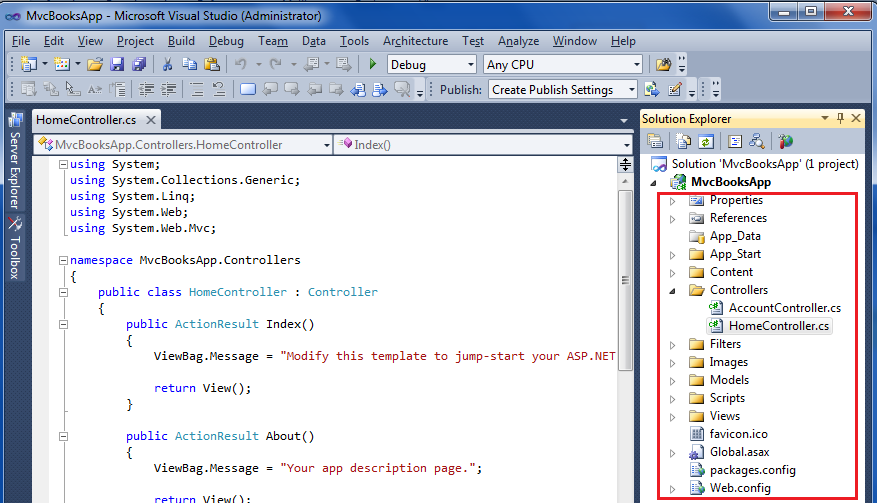
Task: Uncomment the selected lines icon
Action: tap(219, 90)
